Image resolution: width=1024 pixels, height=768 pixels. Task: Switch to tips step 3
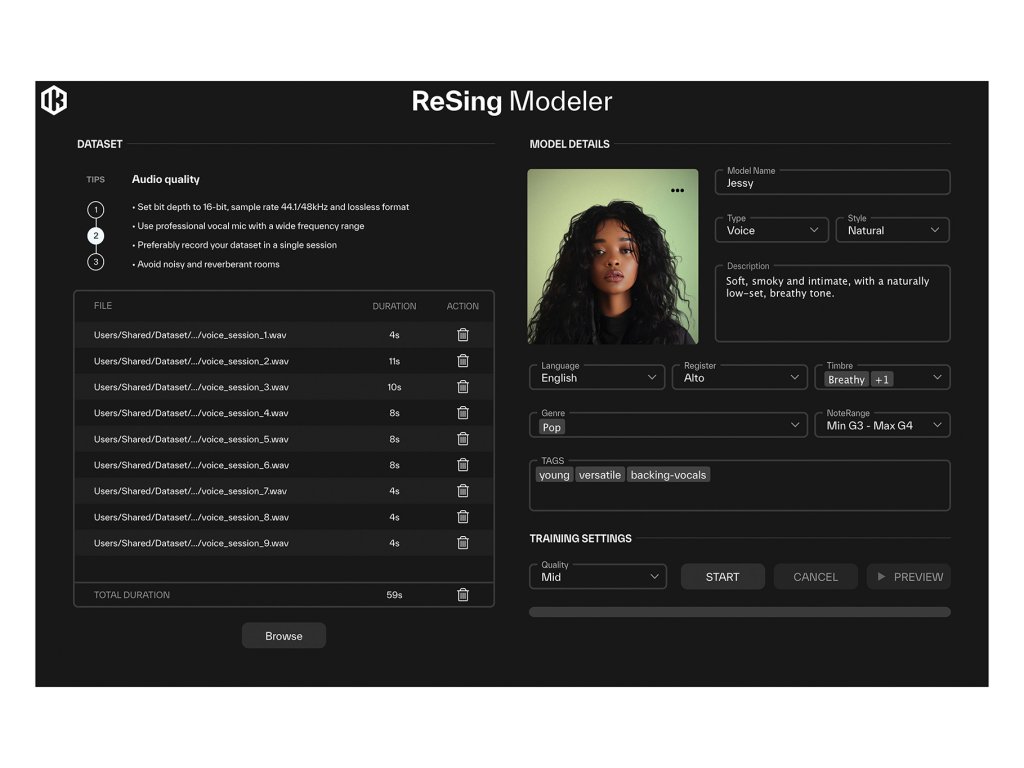coord(96,262)
